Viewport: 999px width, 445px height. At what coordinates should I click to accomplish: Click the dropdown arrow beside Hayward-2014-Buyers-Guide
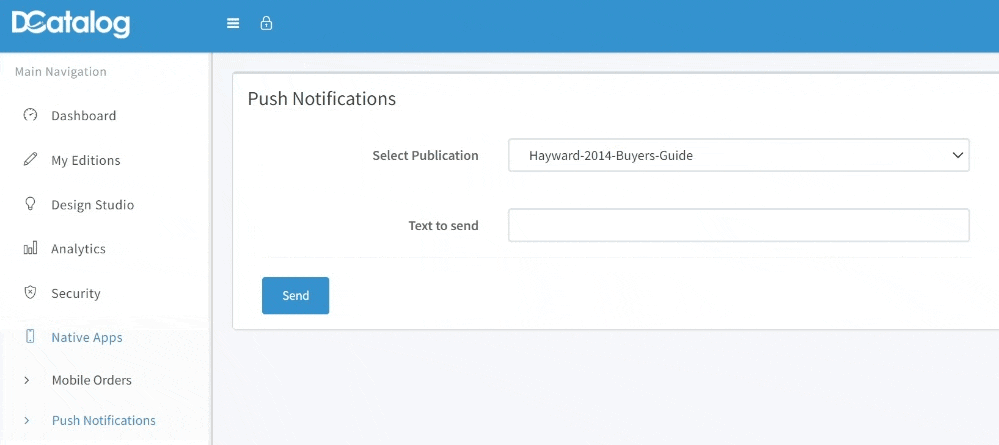click(x=957, y=155)
